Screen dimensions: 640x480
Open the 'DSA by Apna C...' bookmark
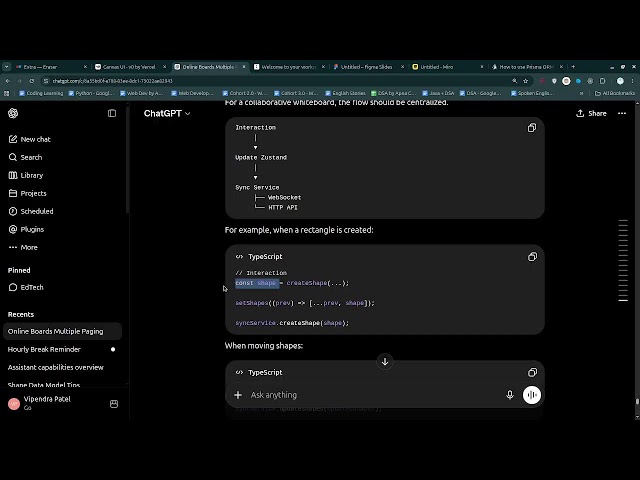tap(393, 93)
